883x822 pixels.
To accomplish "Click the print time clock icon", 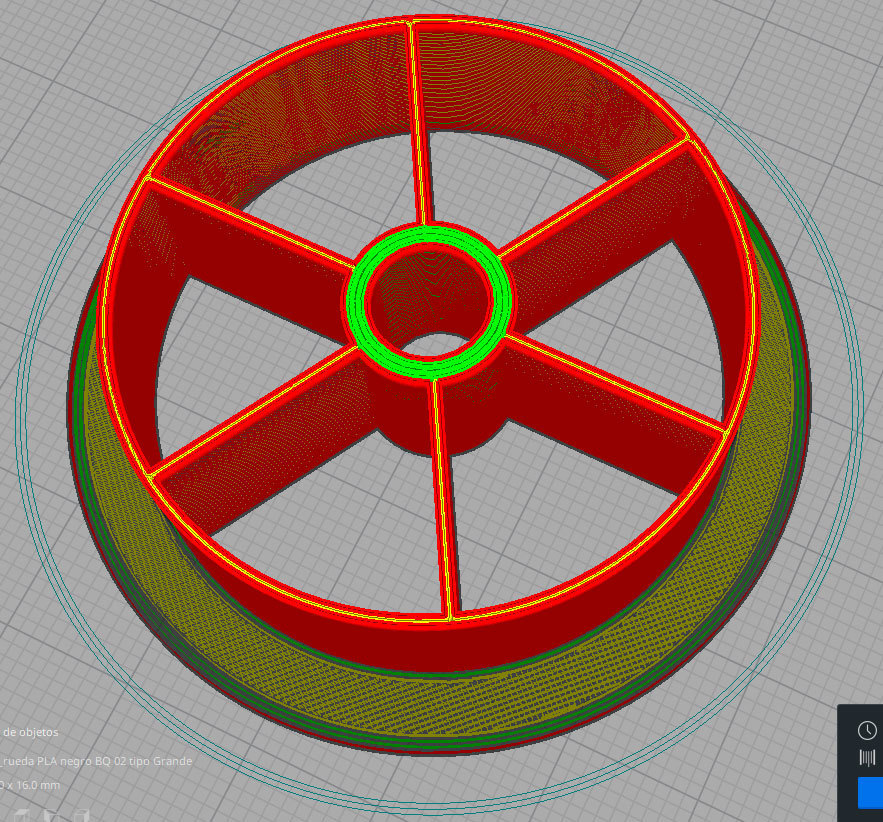I will [x=867, y=730].
